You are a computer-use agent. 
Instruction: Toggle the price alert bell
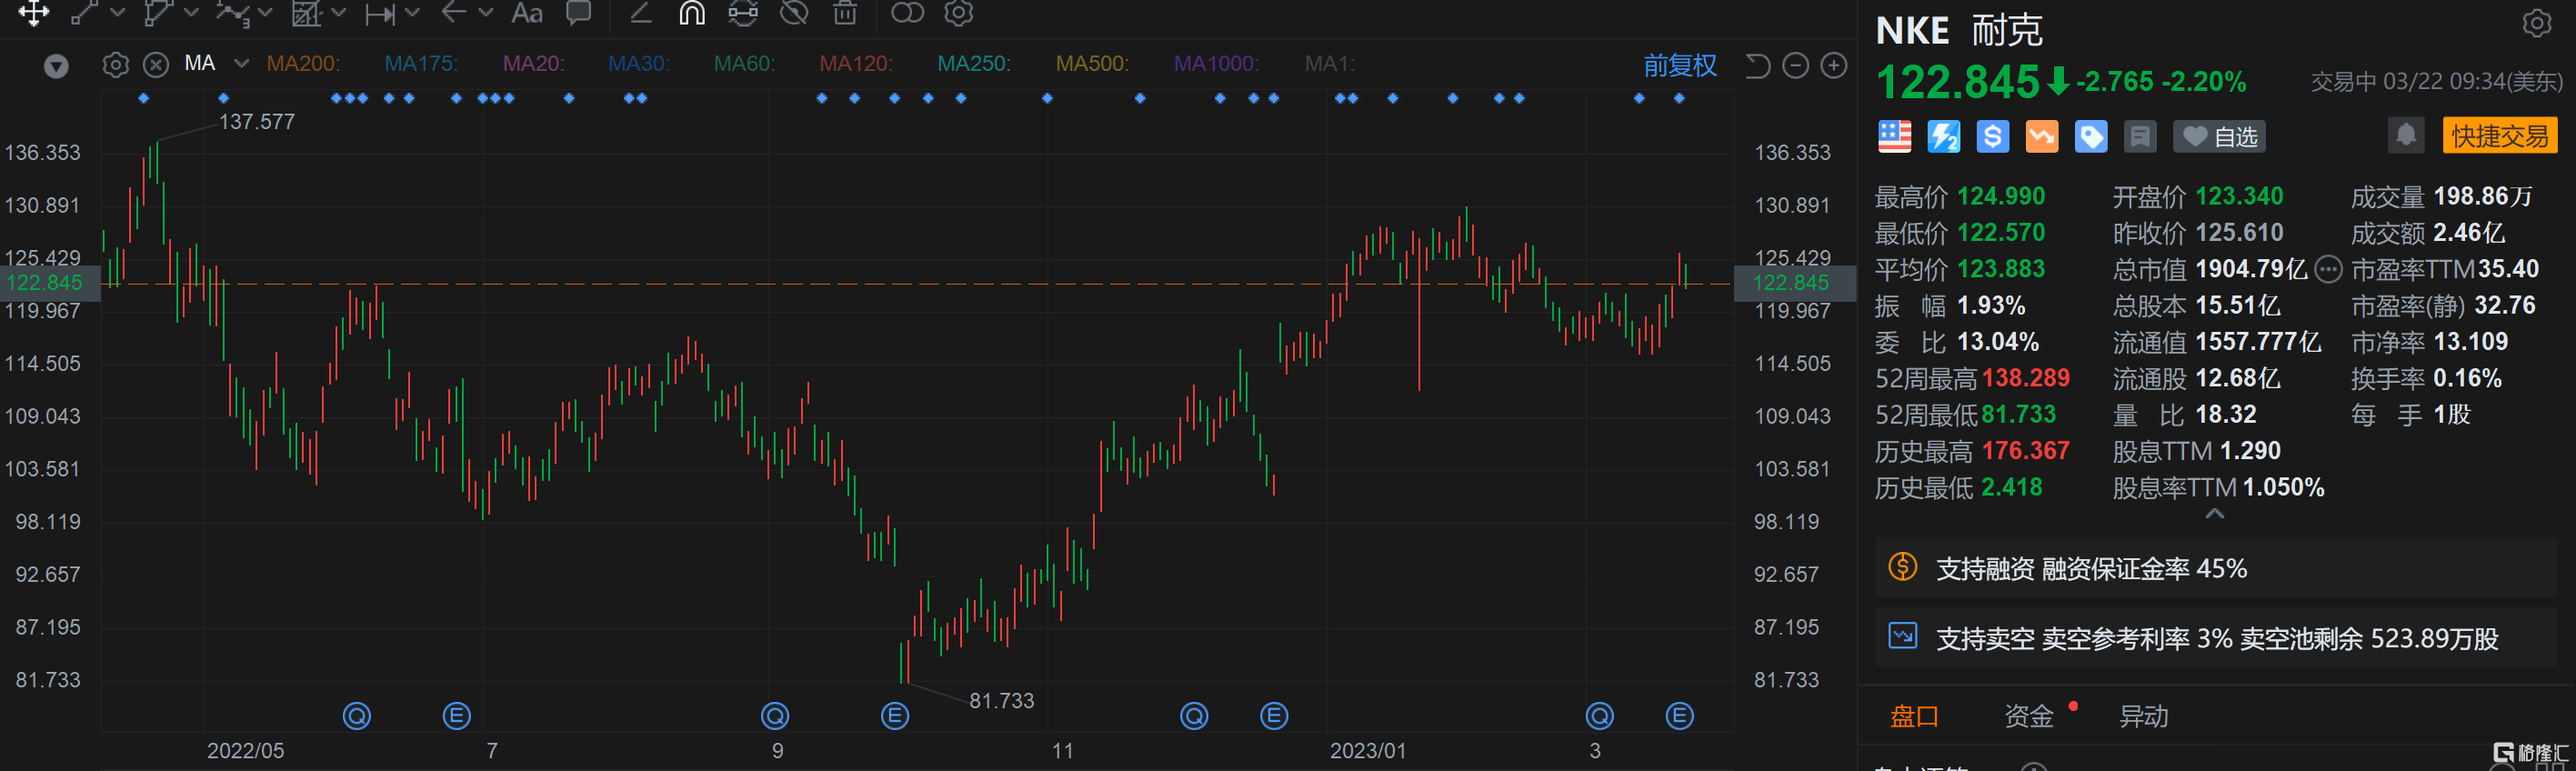click(2406, 135)
